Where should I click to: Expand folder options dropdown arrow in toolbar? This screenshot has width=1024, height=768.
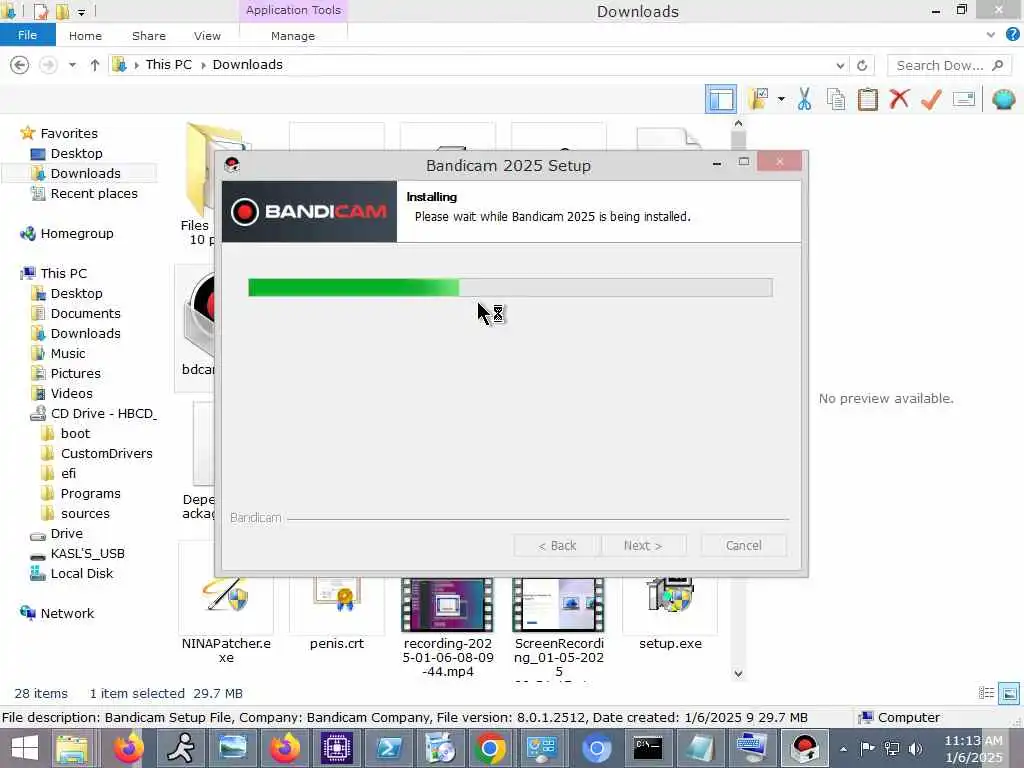tap(781, 99)
